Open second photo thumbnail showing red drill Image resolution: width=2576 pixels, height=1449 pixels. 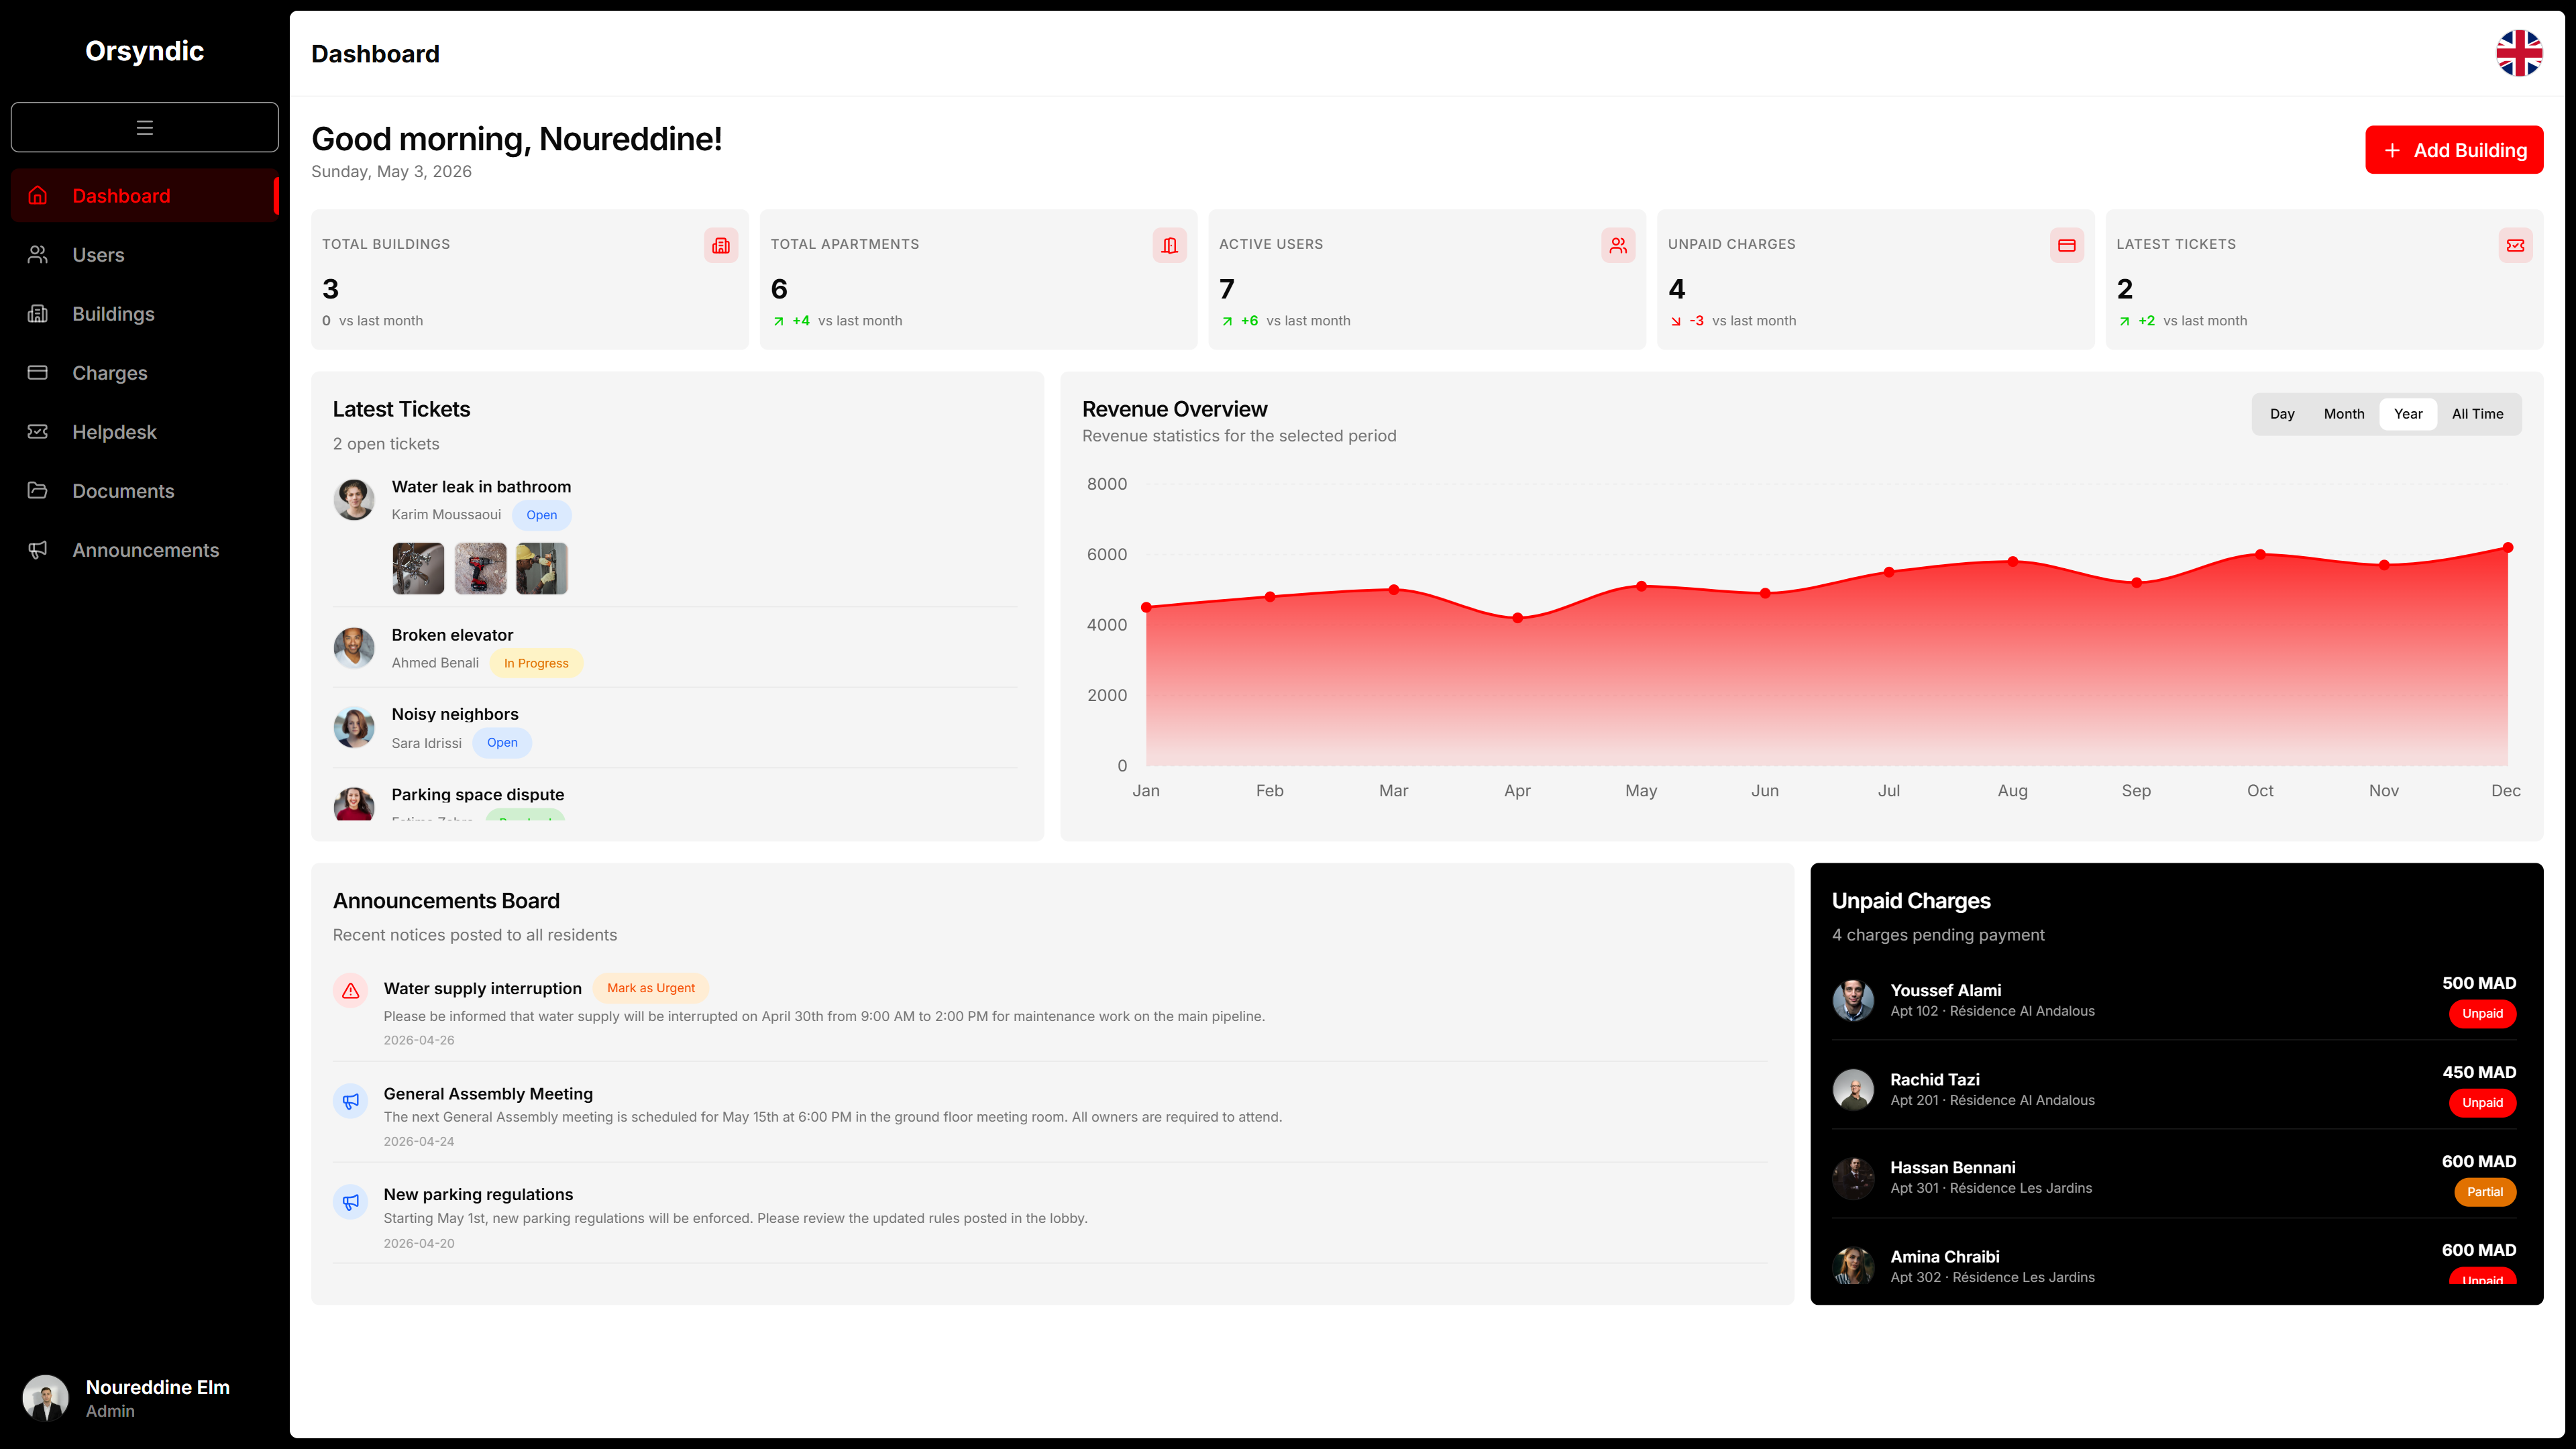click(x=480, y=569)
